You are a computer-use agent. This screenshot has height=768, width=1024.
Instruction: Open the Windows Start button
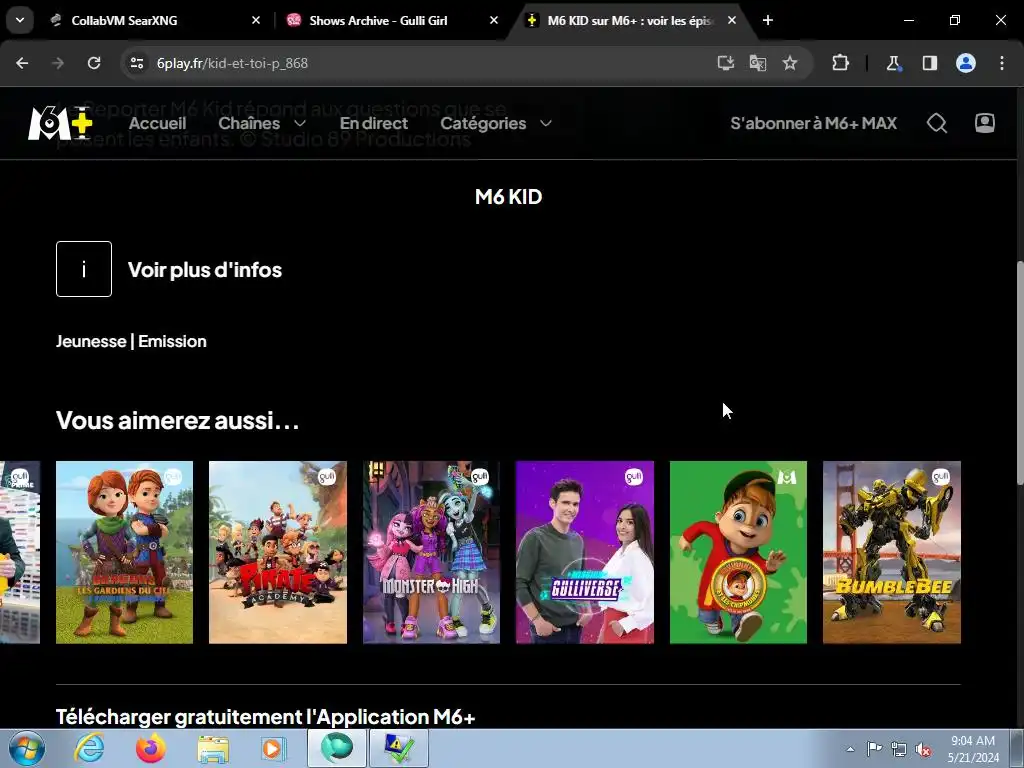[26, 748]
